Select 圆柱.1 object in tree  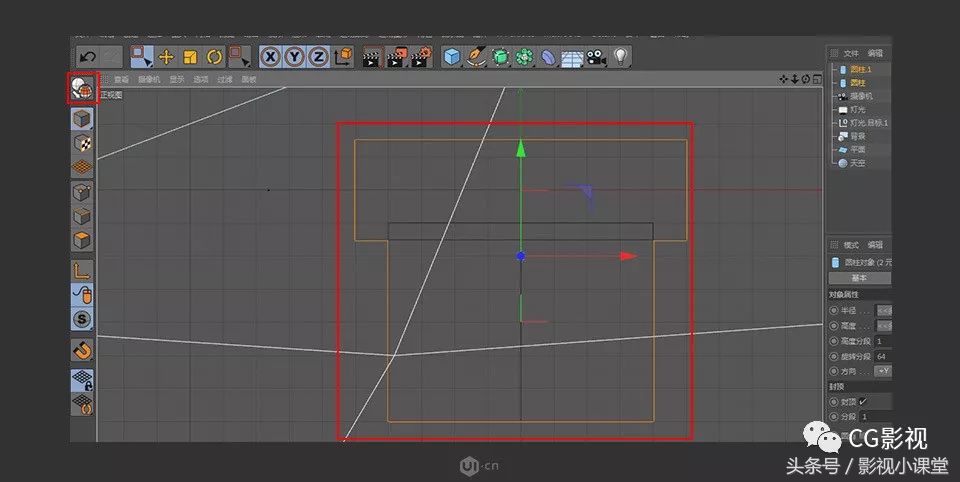click(860, 69)
